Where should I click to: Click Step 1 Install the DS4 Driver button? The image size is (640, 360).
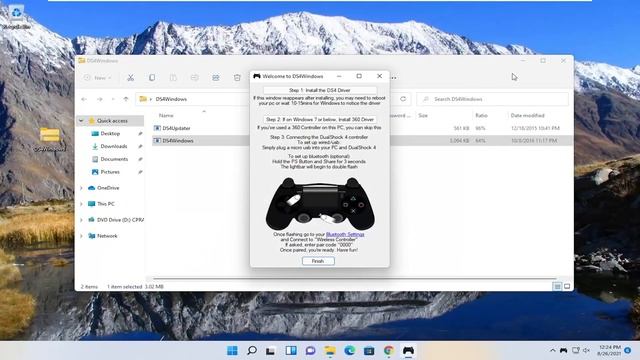(320, 90)
